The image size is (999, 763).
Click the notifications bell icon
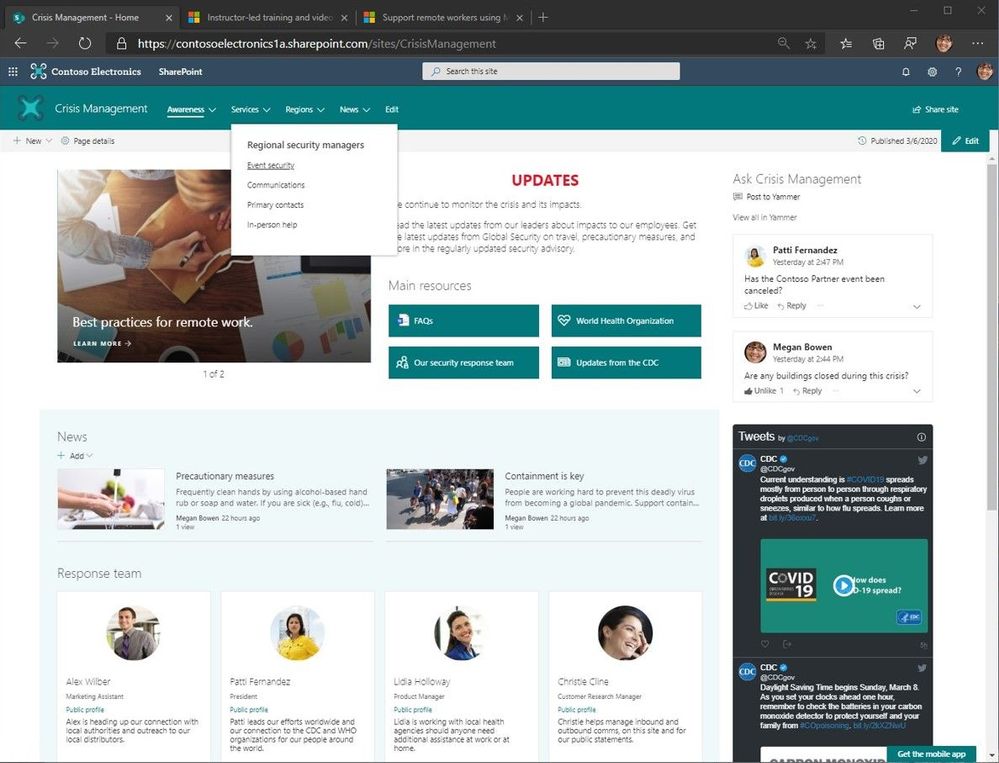[906, 72]
